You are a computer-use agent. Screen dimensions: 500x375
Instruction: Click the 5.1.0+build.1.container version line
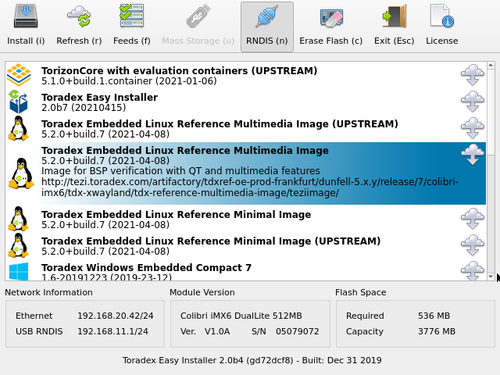pyautogui.click(x=129, y=81)
